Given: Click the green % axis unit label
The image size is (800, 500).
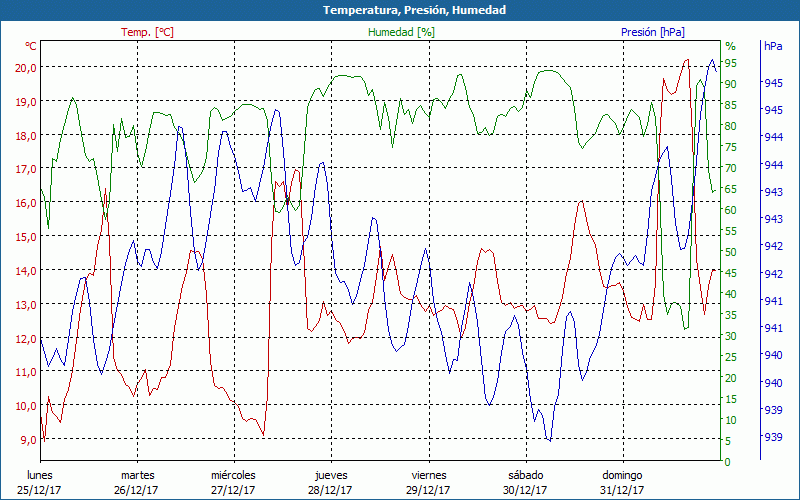Looking at the screenshot, I should (x=730, y=46).
